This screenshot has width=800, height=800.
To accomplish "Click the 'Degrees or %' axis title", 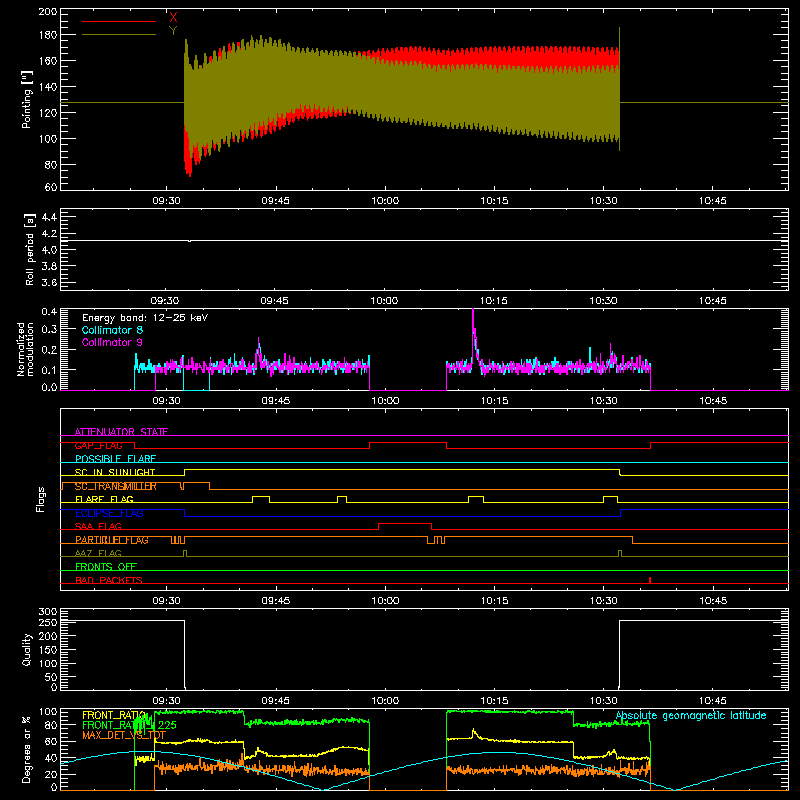I will [x=27, y=749].
